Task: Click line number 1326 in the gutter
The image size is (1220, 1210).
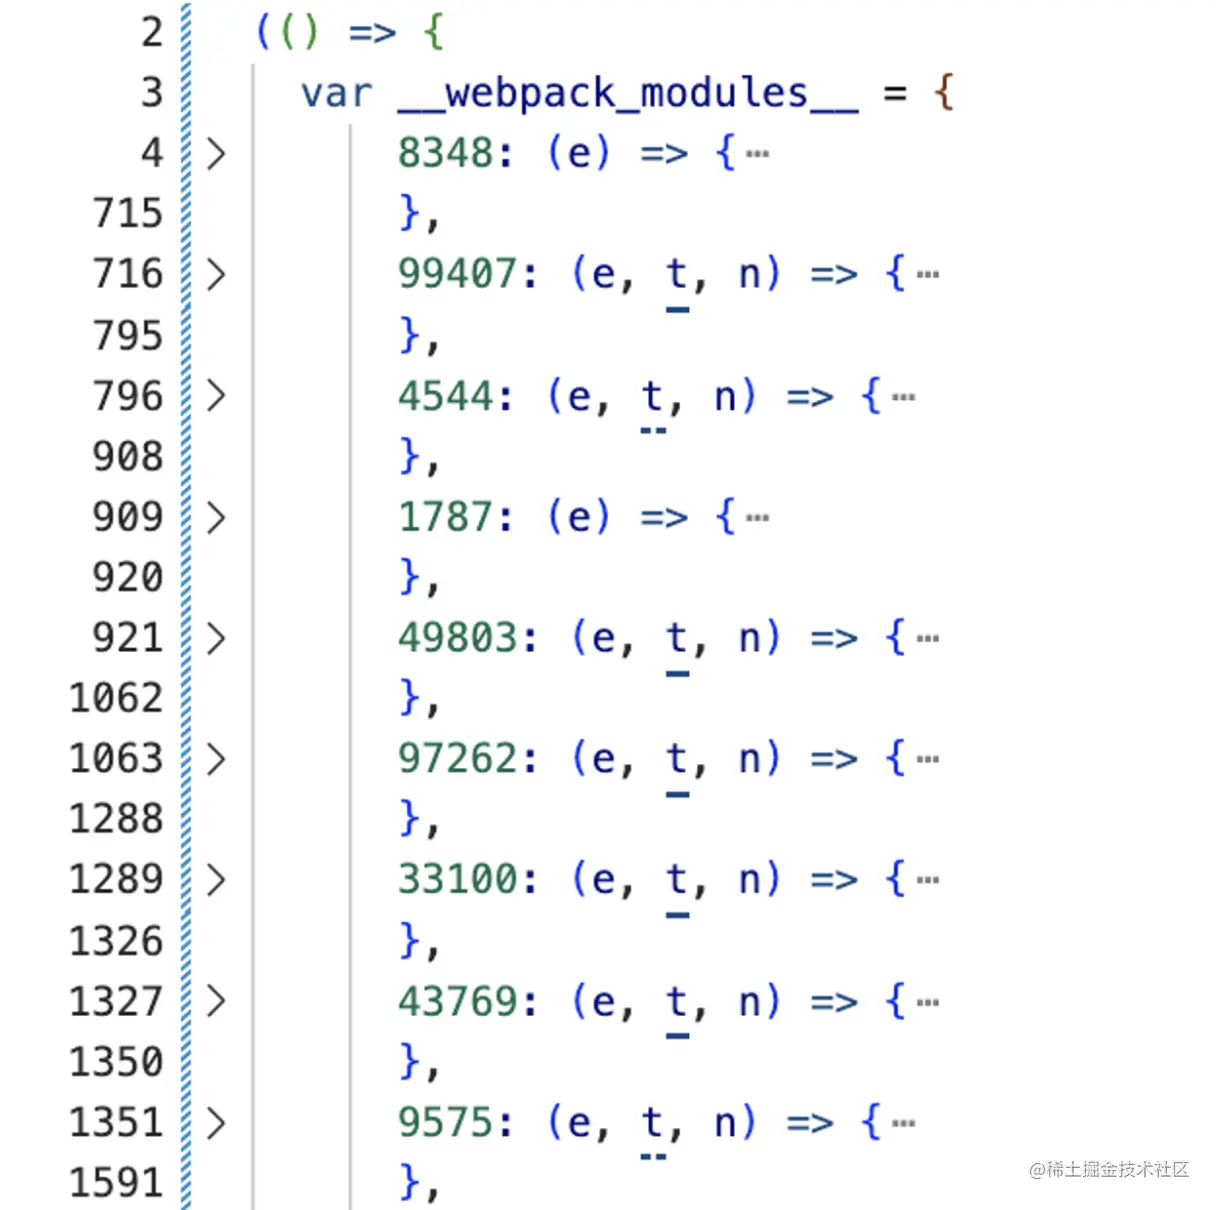Action: click(x=115, y=942)
